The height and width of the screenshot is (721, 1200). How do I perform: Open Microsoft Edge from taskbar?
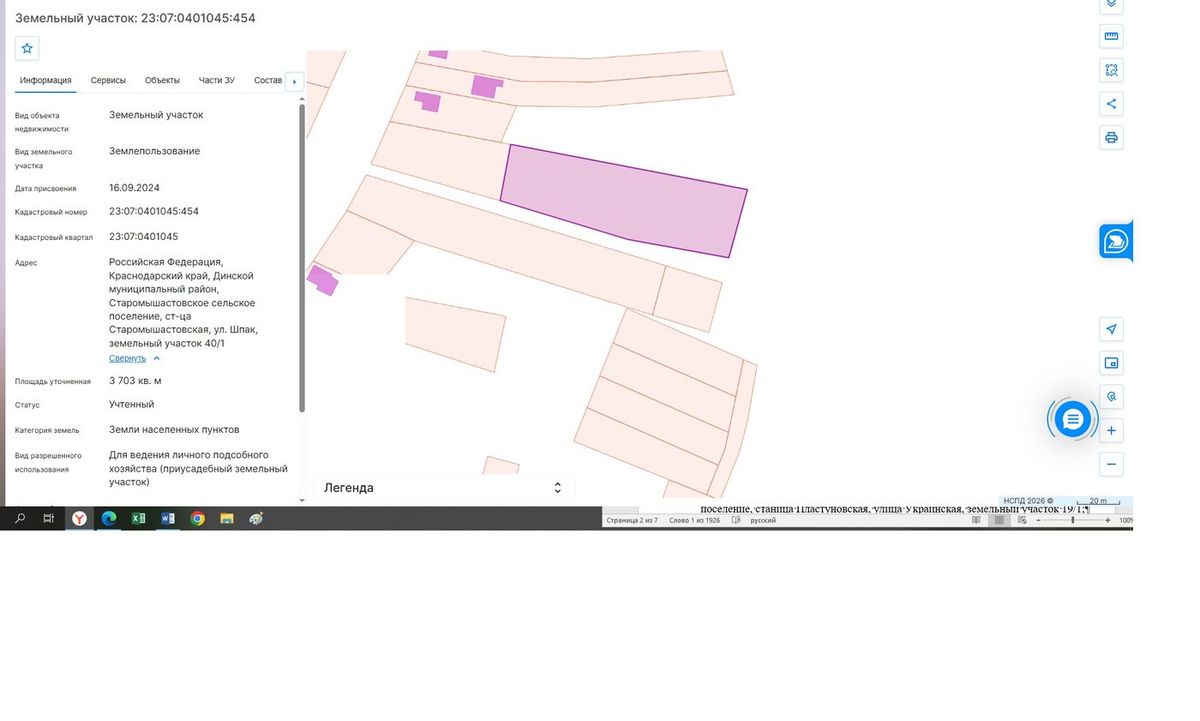tap(109, 518)
